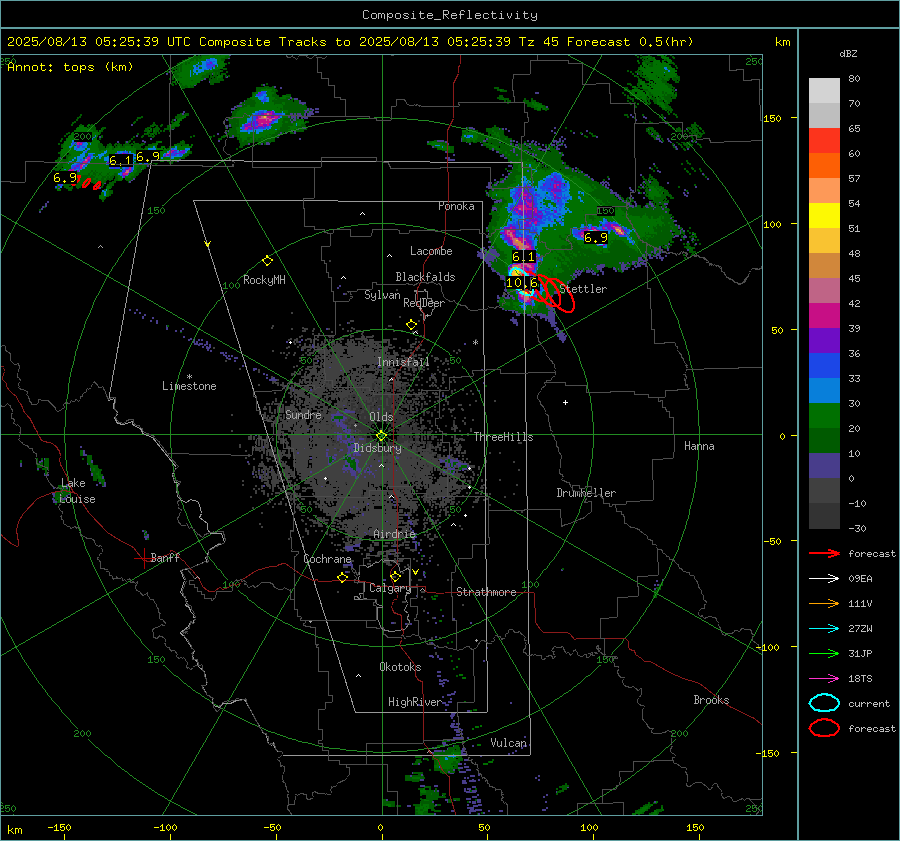Click the Okotoks label

pos(400,667)
